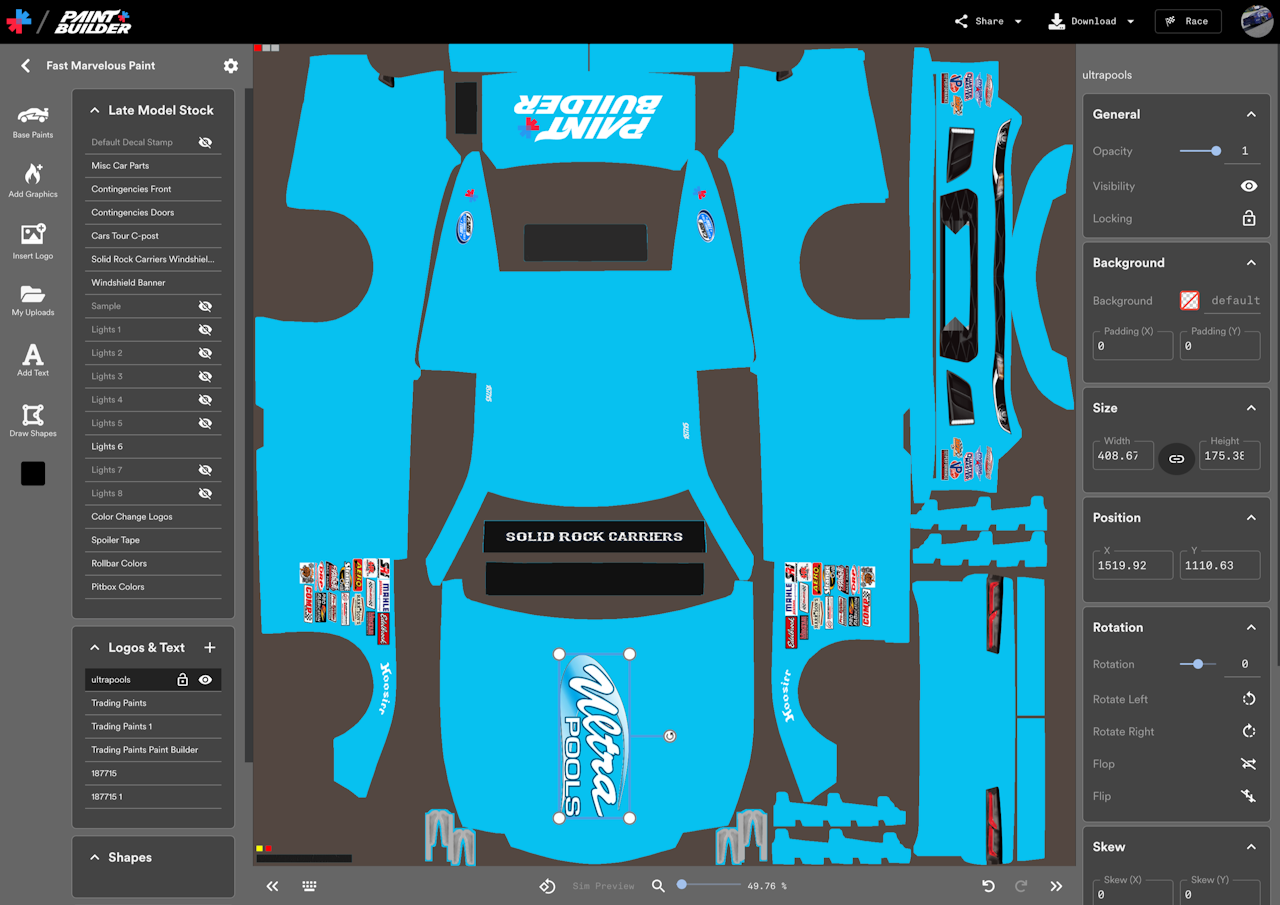This screenshot has height=905, width=1280.
Task: Select the Add Graphics tool
Action: click(x=33, y=180)
